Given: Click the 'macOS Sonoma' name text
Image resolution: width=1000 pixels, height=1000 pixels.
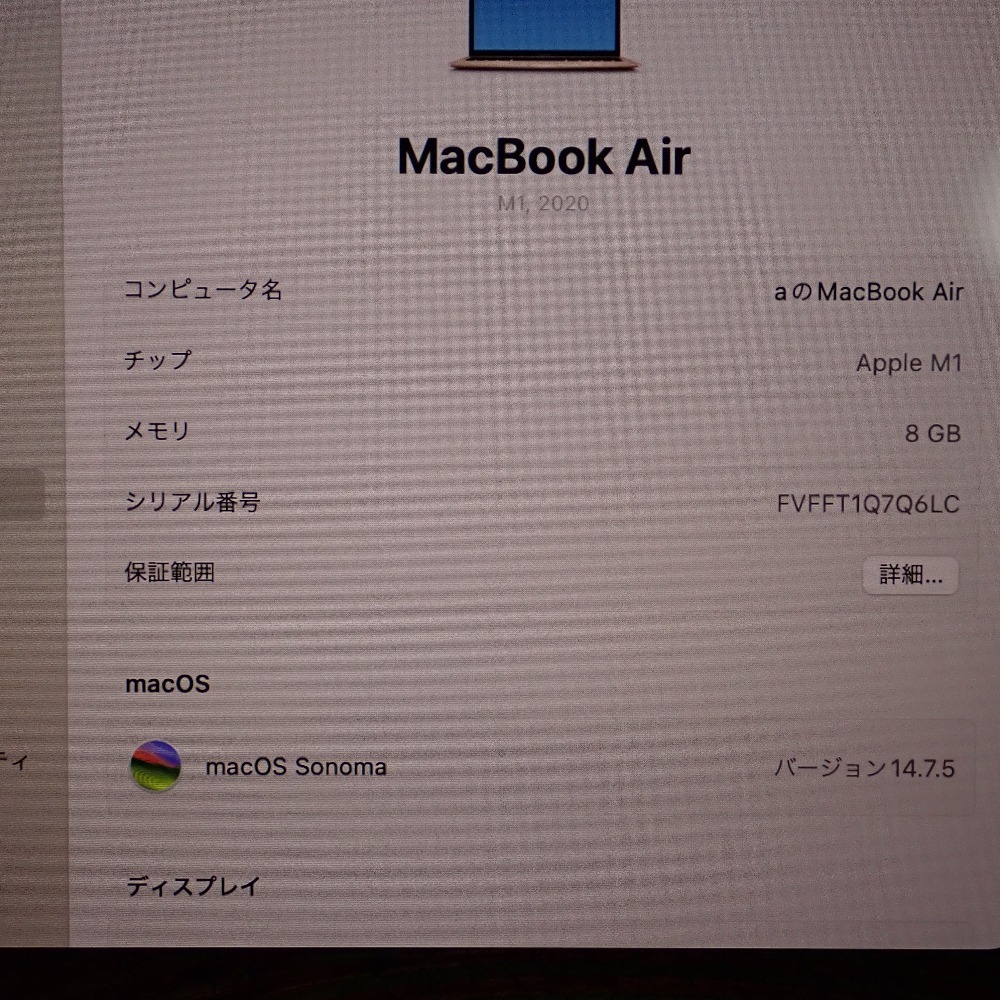Looking at the screenshot, I should point(296,767).
